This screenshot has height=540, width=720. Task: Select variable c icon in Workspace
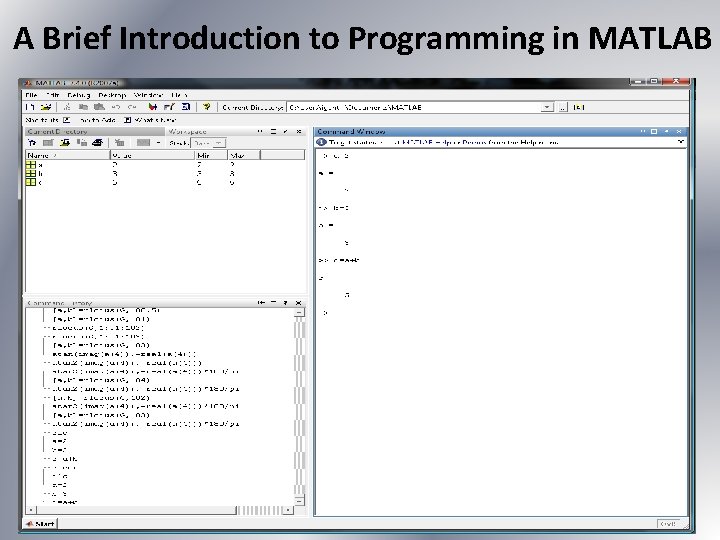coord(31,182)
